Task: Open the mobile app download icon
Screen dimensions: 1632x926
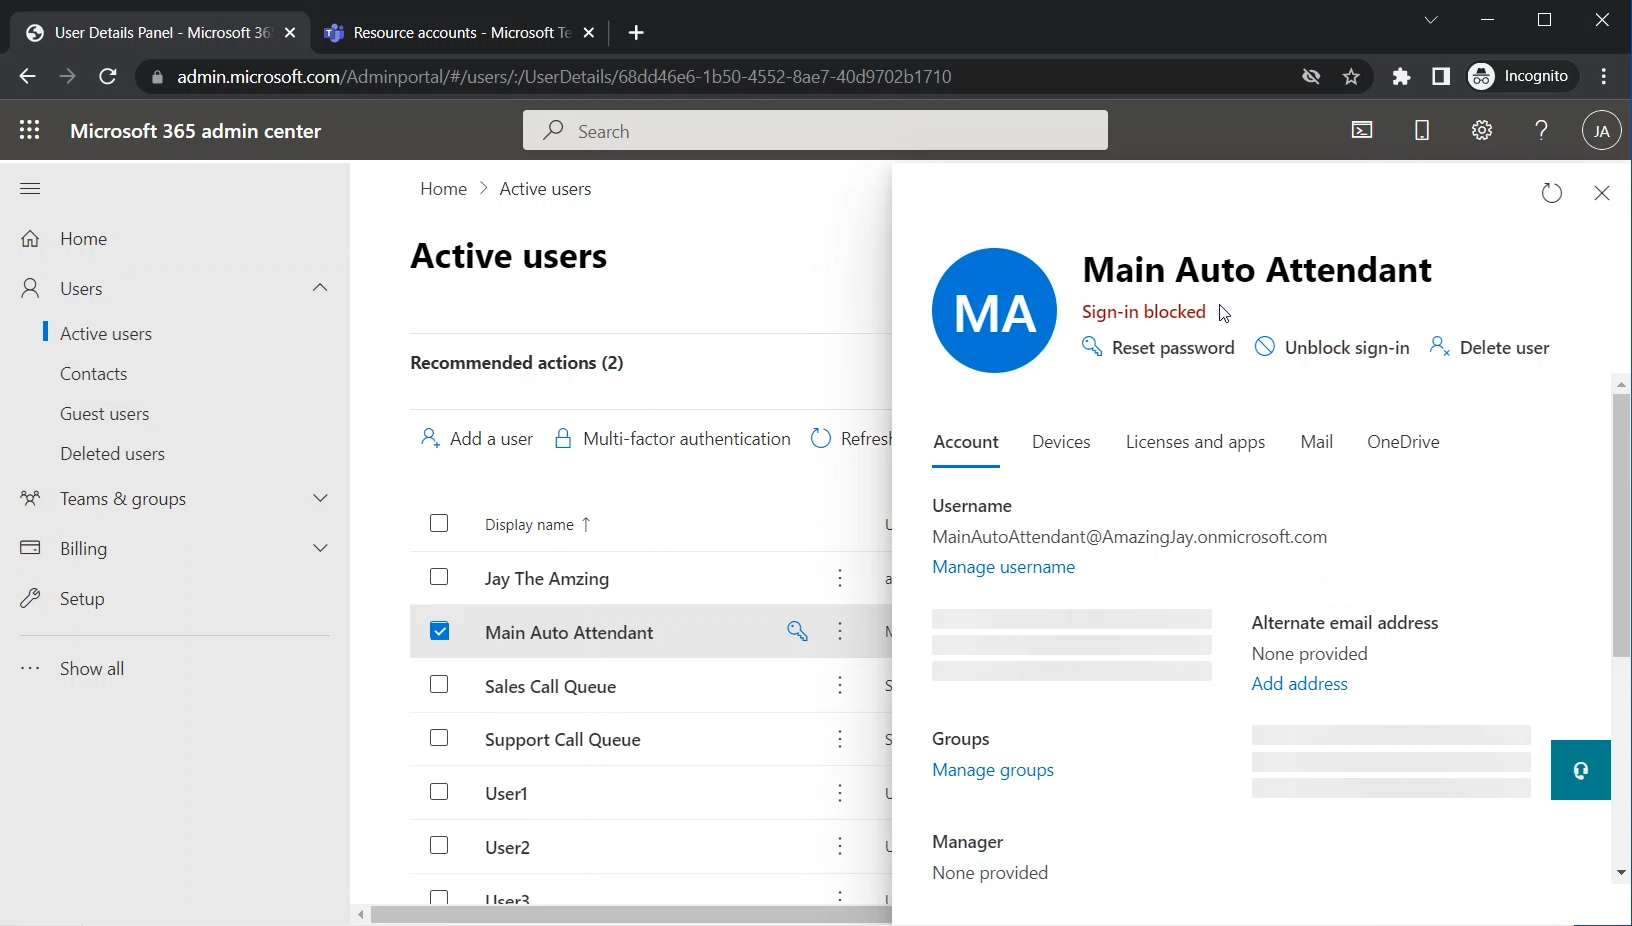Action: (x=1422, y=130)
